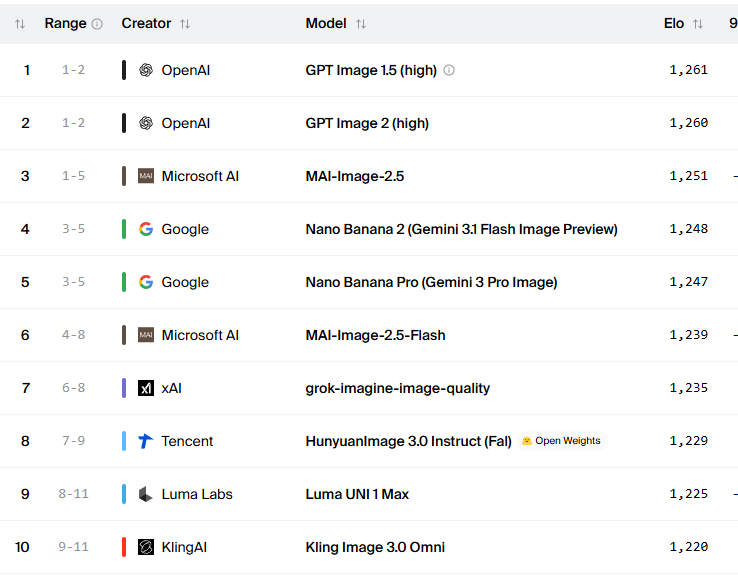Click OpenAI logo in GPT Image 2 row
The width and height of the screenshot is (738, 577).
click(146, 123)
